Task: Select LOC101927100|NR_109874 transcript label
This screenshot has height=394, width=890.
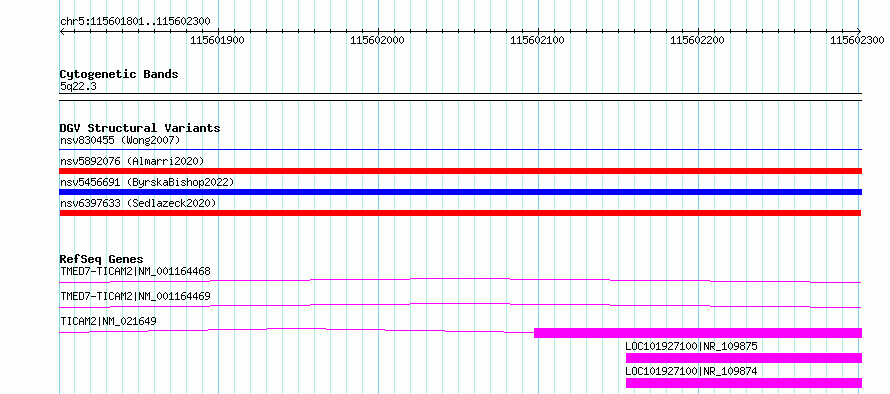Action: coord(691,371)
